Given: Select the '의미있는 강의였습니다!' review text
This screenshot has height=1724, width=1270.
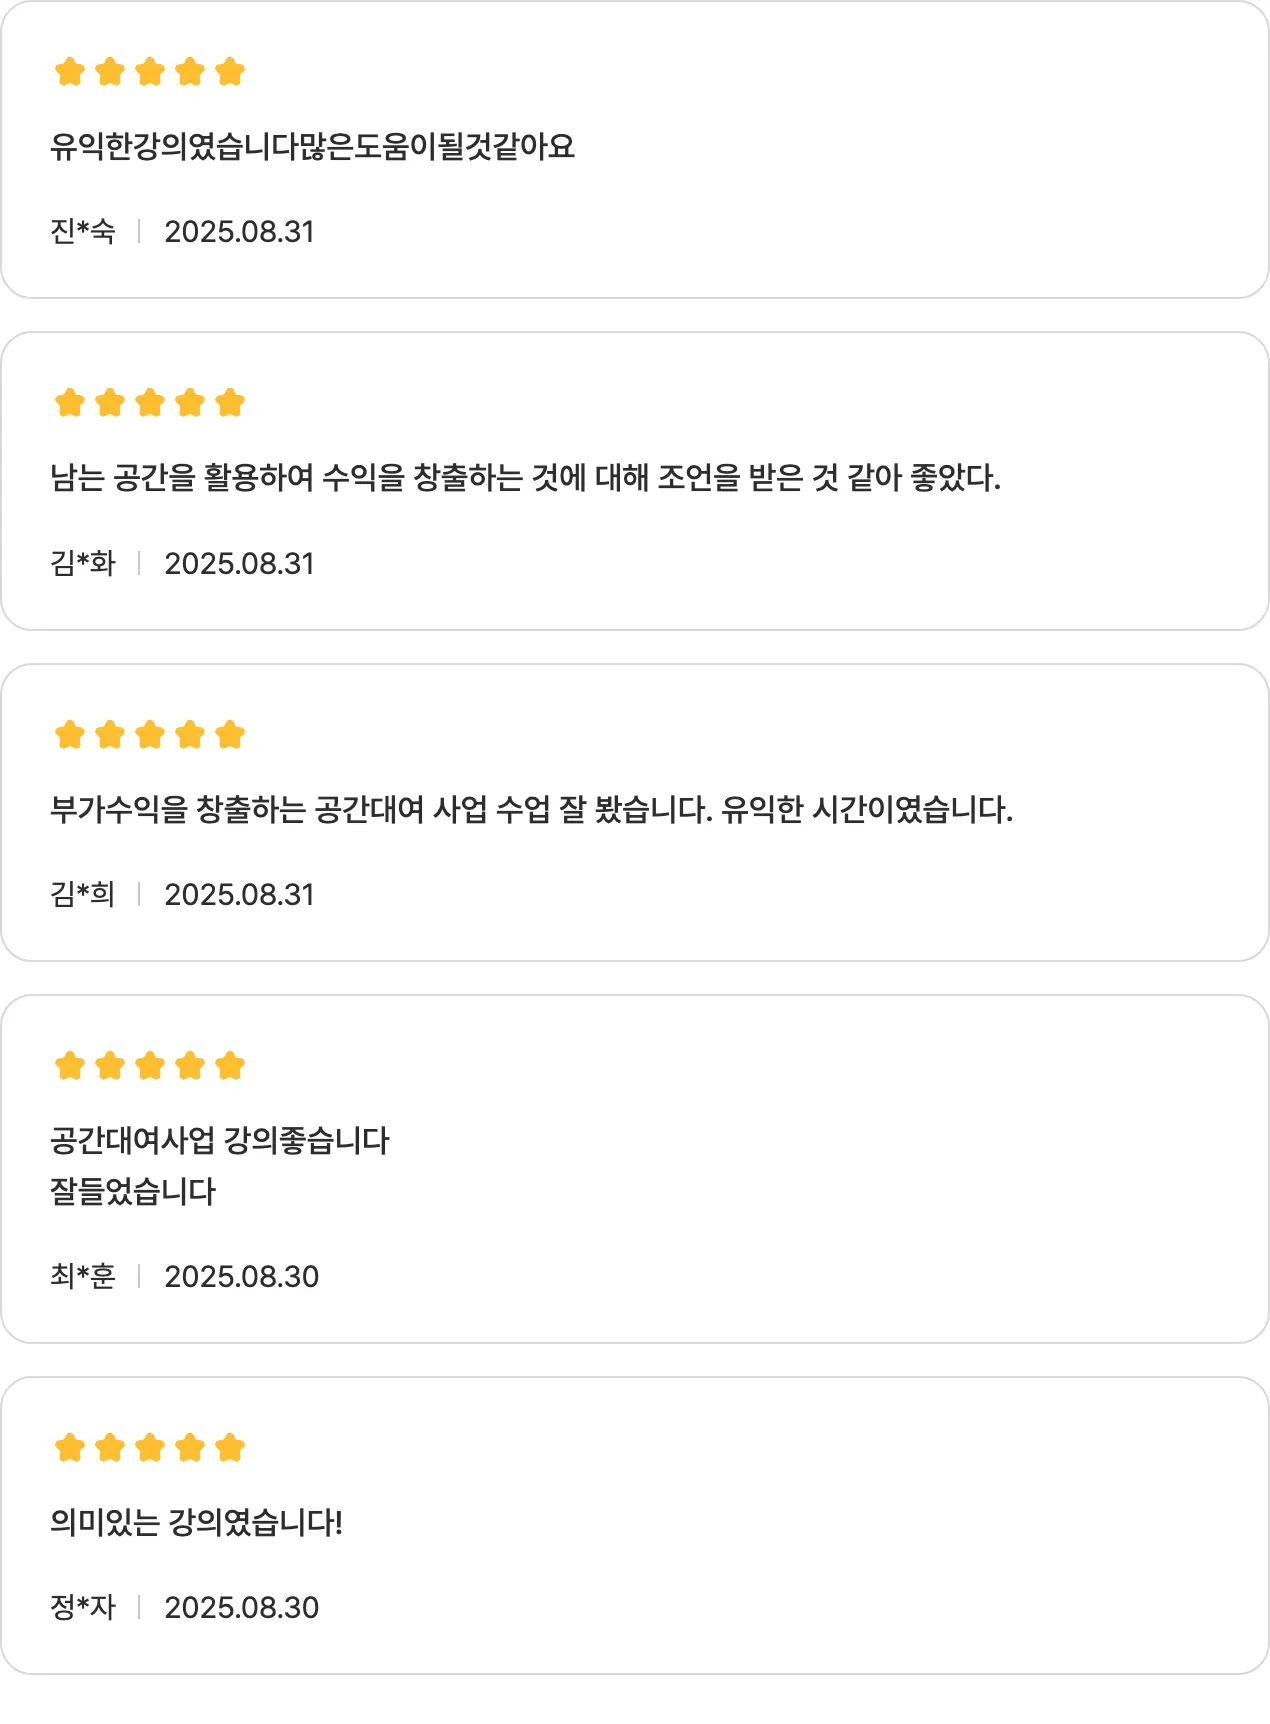Looking at the screenshot, I should [196, 1523].
